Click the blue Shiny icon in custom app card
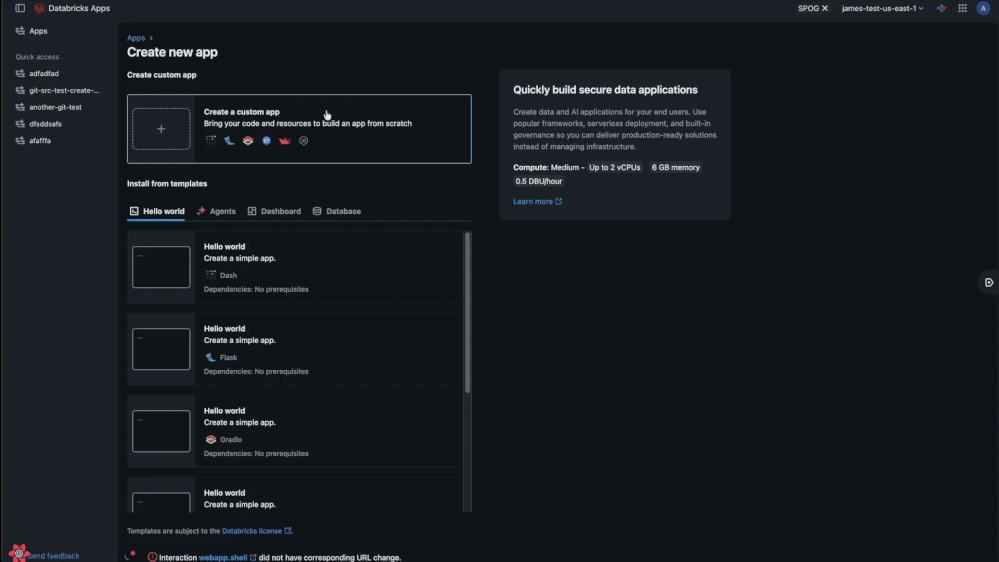Viewport: 999px width, 562px height. 266,140
